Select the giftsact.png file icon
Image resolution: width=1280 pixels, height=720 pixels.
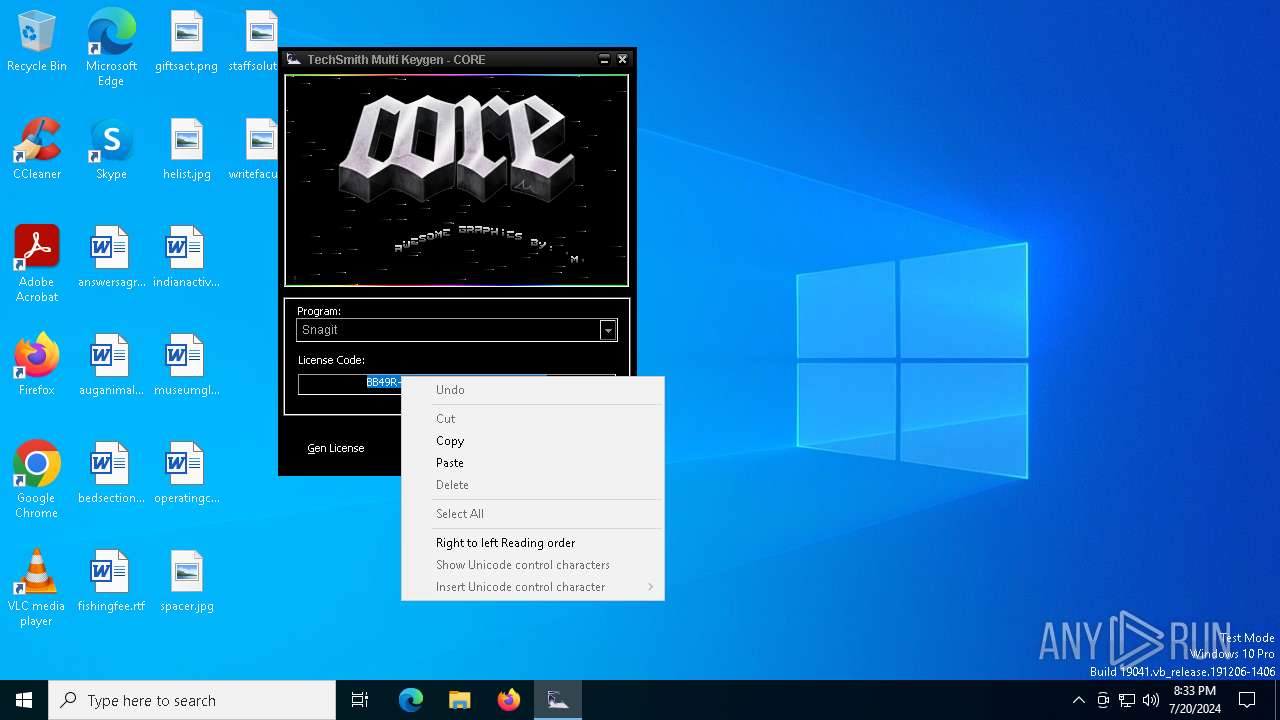[186, 40]
